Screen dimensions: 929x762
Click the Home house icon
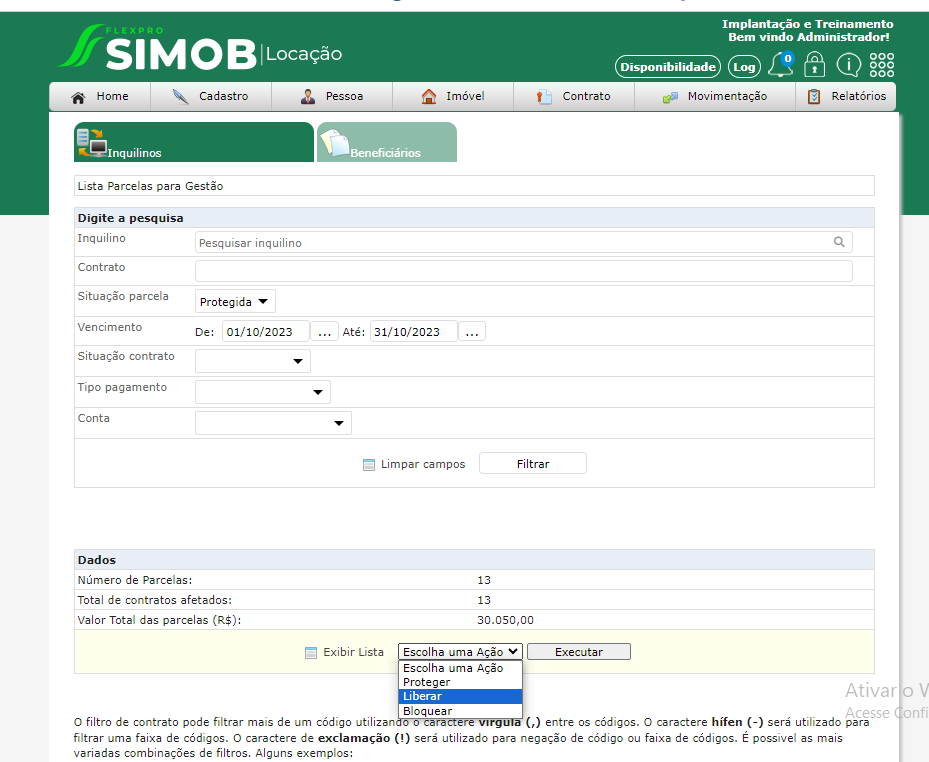point(78,97)
